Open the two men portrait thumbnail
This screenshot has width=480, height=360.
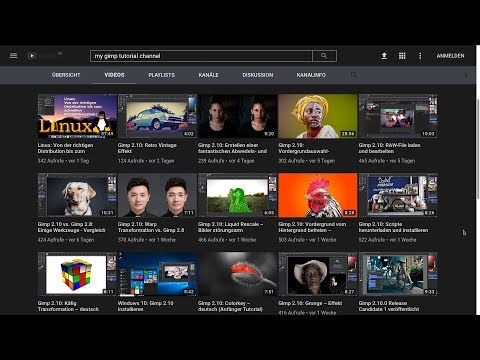[157, 195]
